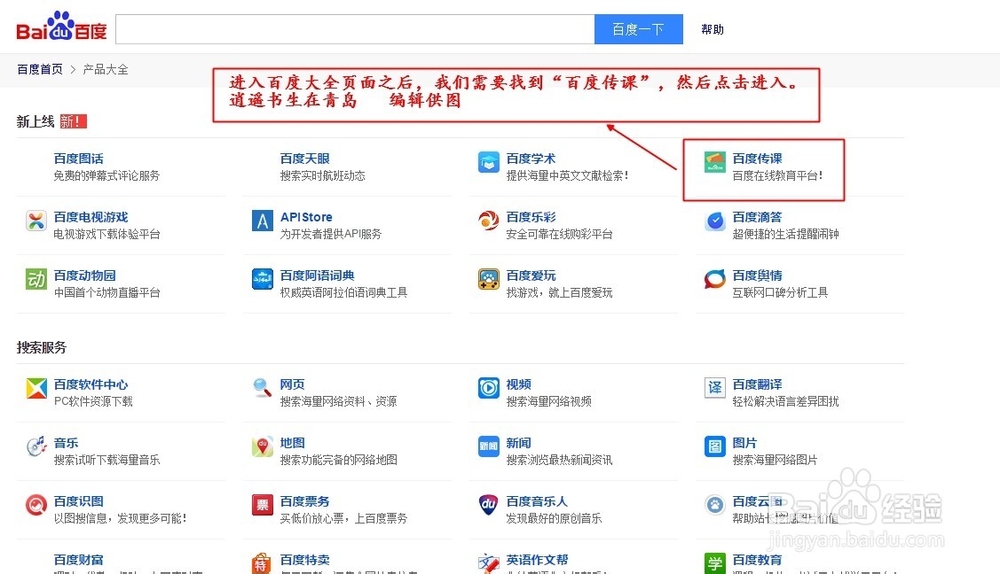Click the 百度云图 paw icon
The width and height of the screenshot is (1000, 574).
pyautogui.click(x=715, y=505)
